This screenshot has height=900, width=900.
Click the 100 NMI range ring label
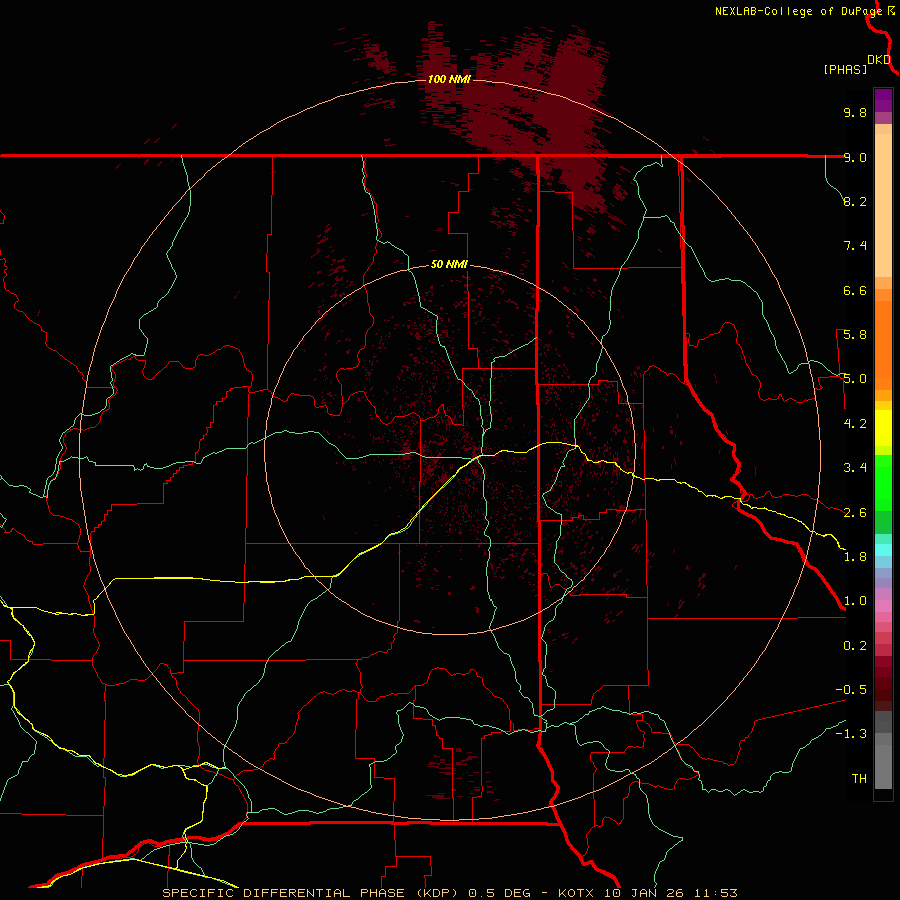click(448, 79)
